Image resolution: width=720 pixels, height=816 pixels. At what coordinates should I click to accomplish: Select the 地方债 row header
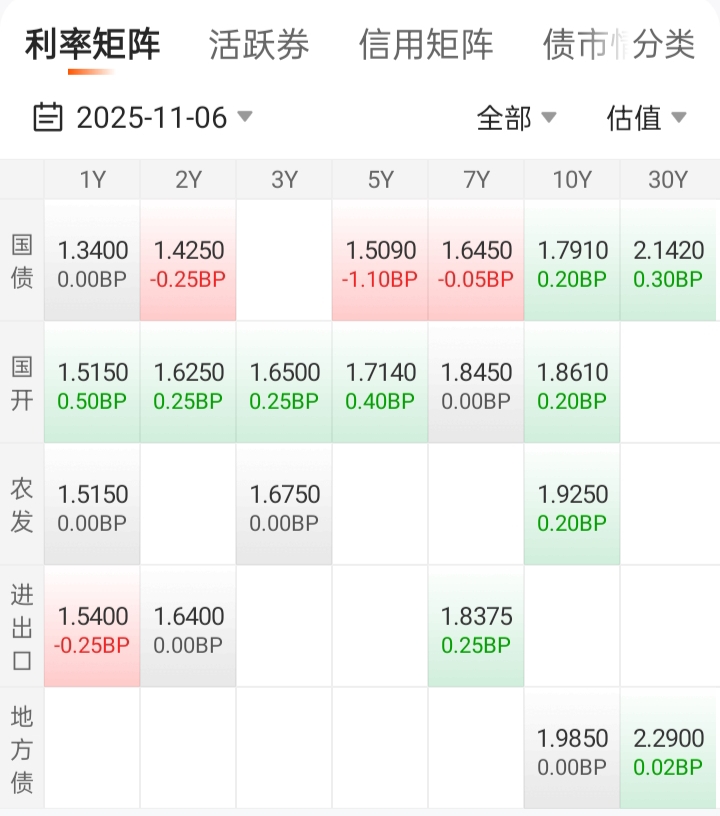click(22, 749)
